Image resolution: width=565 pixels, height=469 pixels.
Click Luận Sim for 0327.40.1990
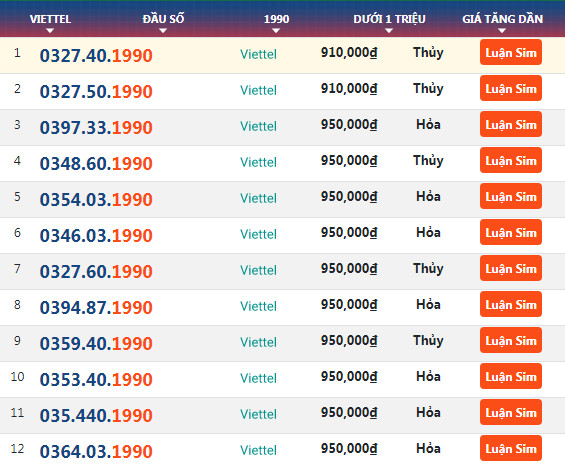[511, 52]
